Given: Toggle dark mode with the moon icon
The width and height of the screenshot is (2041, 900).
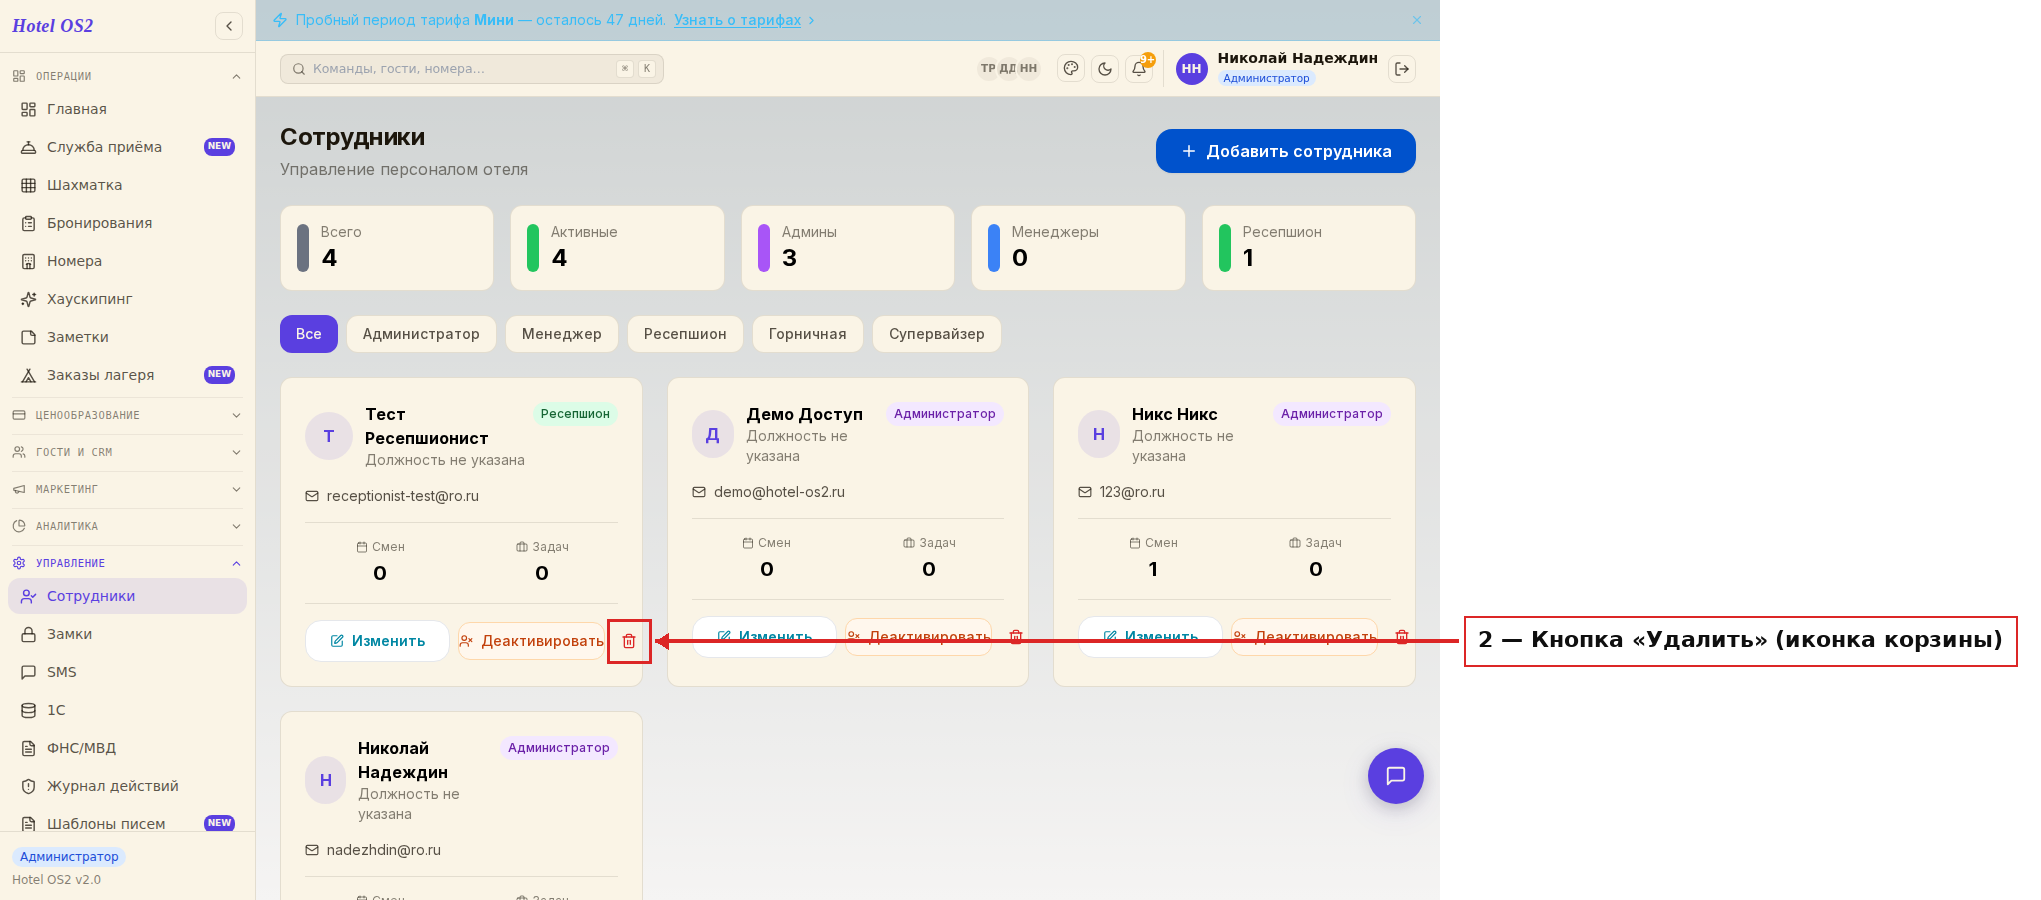Looking at the screenshot, I should 1105,69.
